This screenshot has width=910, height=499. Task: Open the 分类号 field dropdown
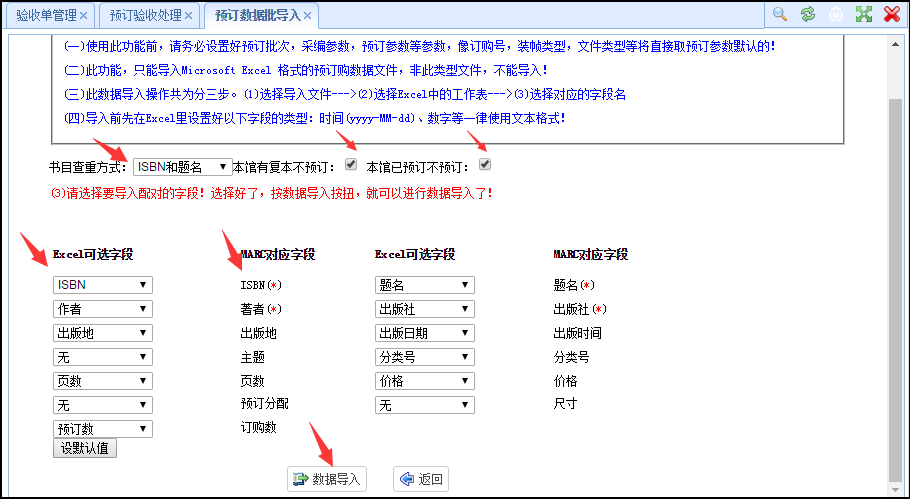[425, 357]
